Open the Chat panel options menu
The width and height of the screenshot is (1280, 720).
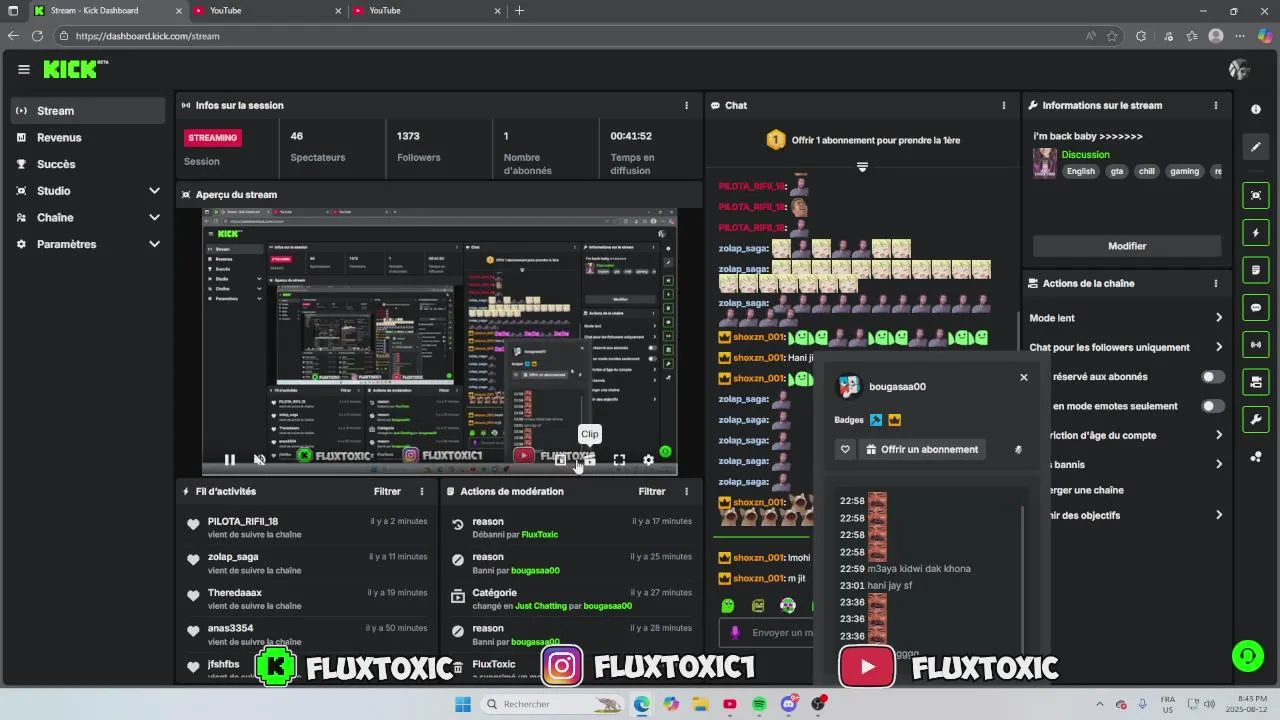pos(1004,105)
